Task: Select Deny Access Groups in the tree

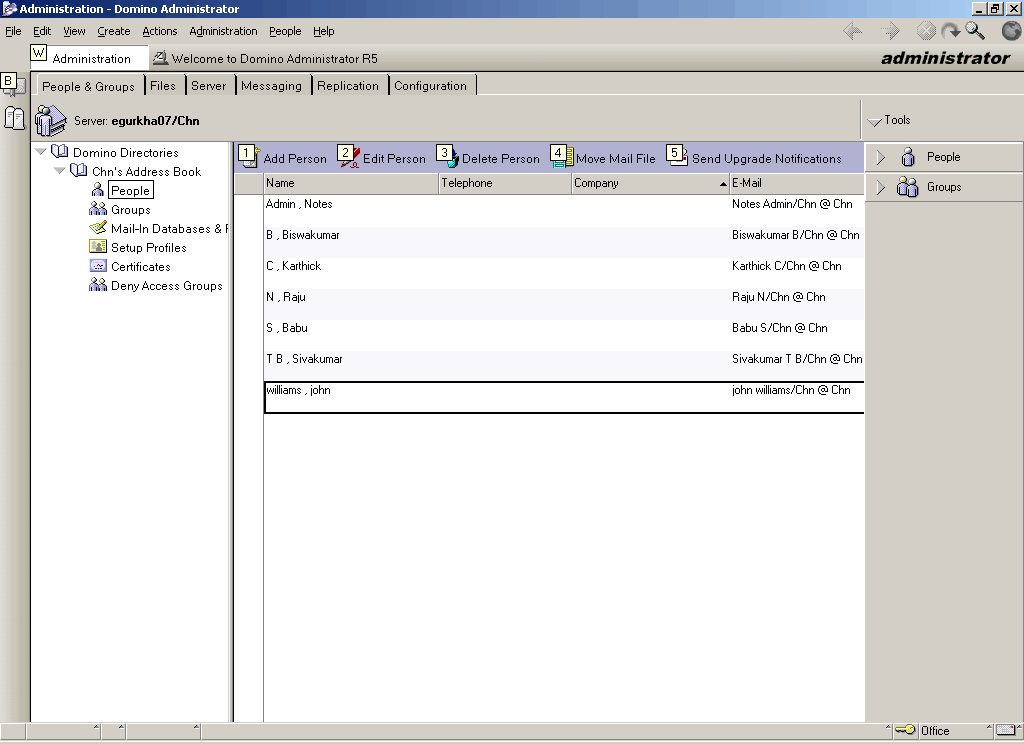Action: tap(167, 285)
